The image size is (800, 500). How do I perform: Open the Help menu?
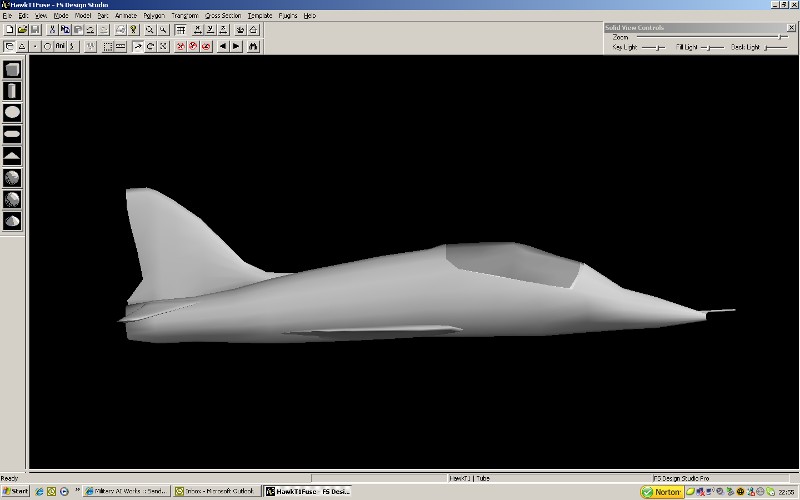point(310,16)
